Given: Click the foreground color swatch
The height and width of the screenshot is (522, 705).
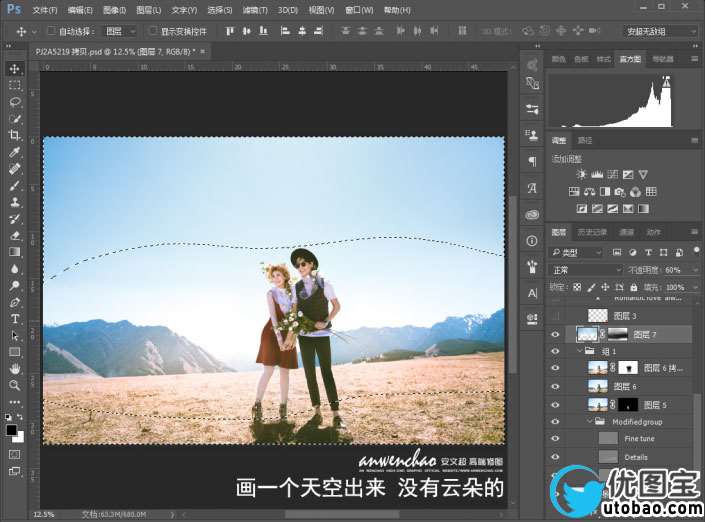Looking at the screenshot, I should pyautogui.click(x=11, y=429).
